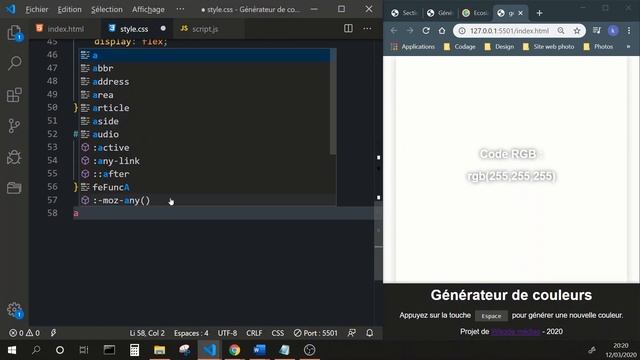Open Chrome home page
The width and height of the screenshot is (640, 360).
[x=442, y=31]
